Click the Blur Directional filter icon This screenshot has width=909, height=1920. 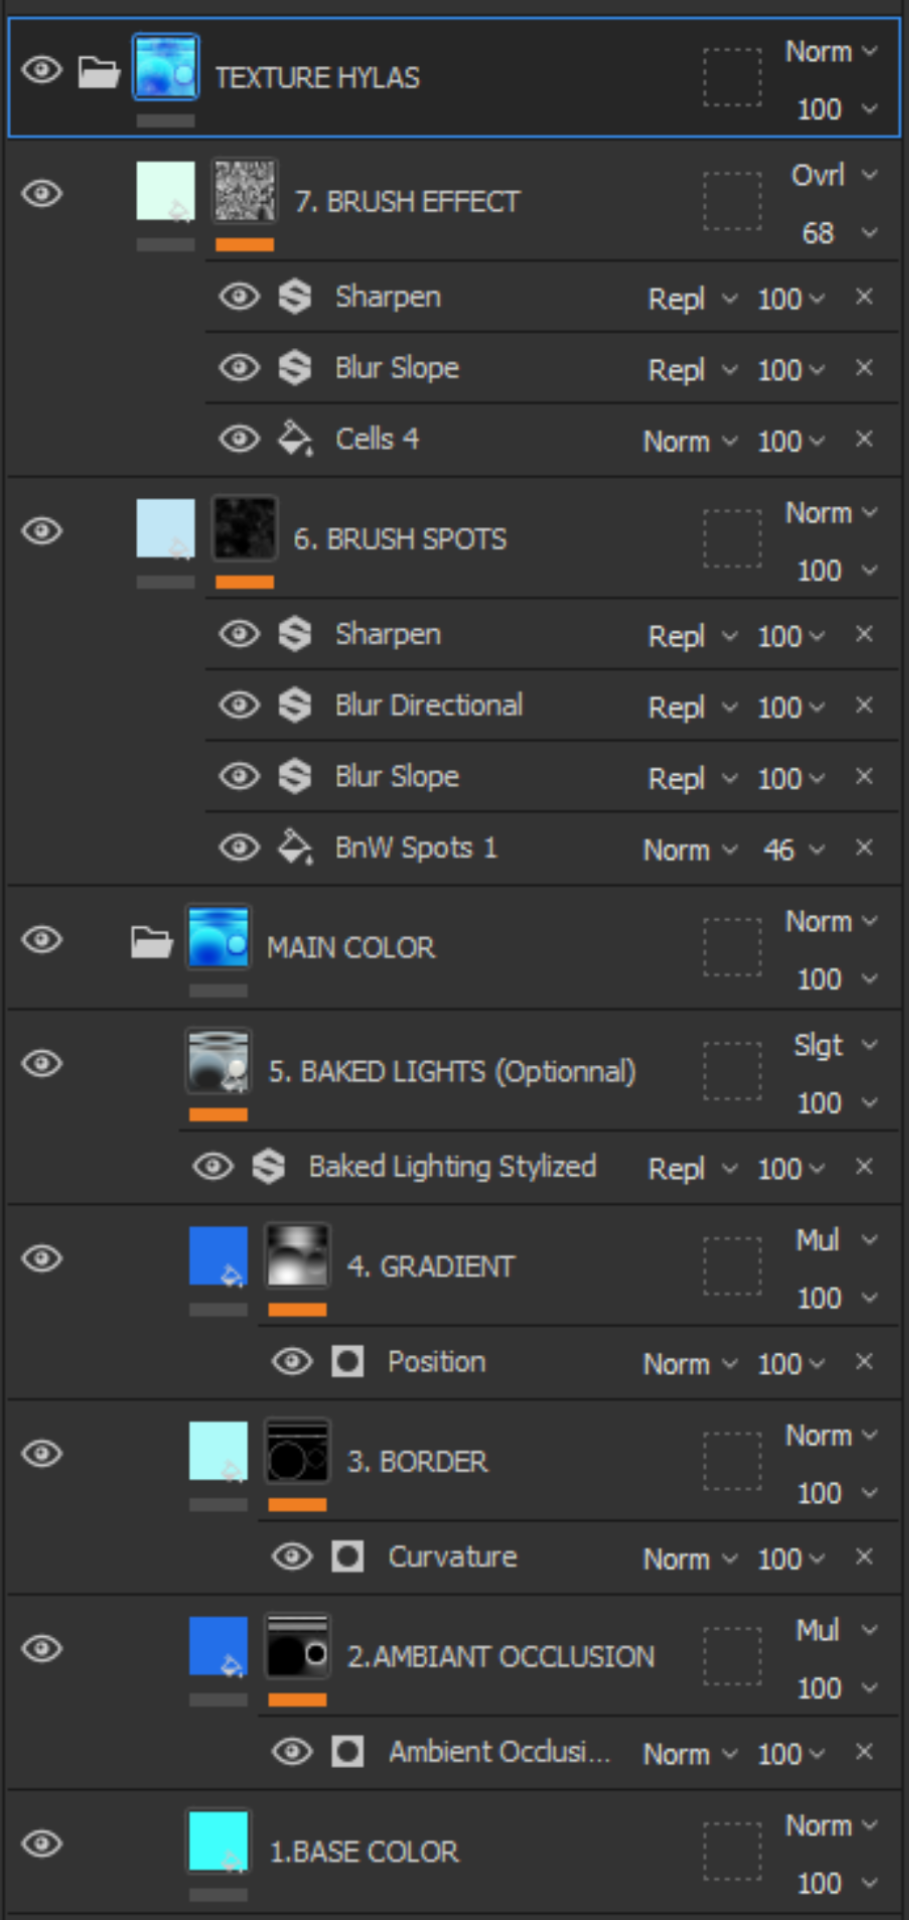tap(295, 705)
